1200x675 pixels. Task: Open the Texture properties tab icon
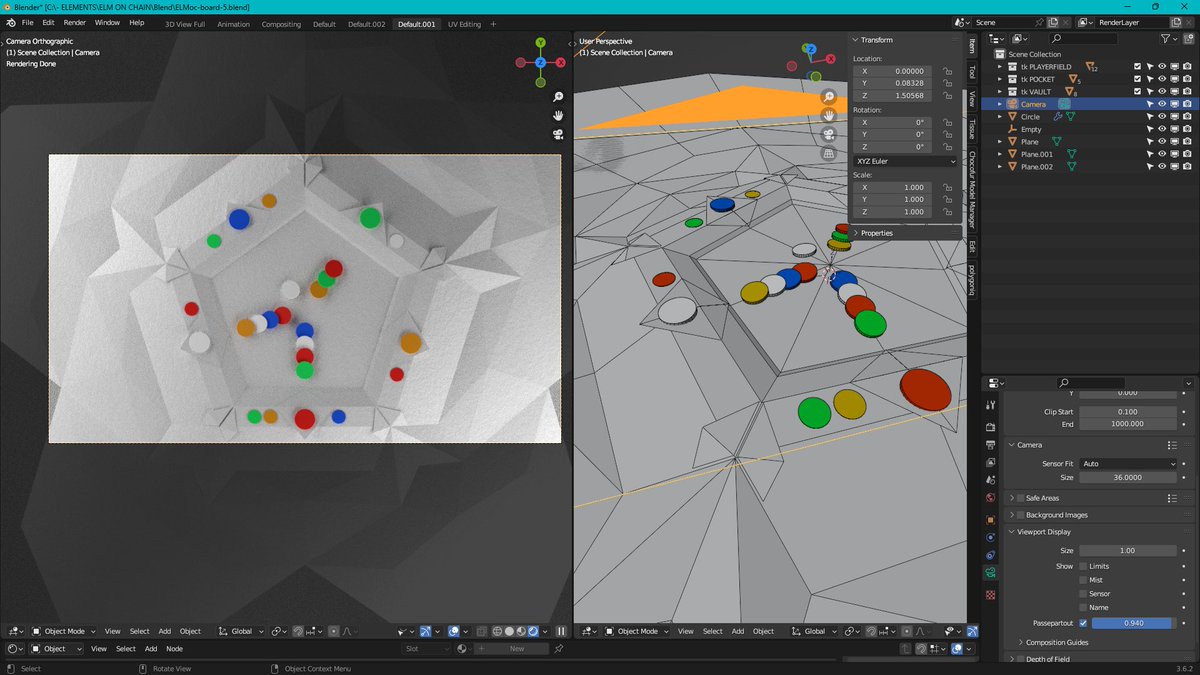[991, 595]
